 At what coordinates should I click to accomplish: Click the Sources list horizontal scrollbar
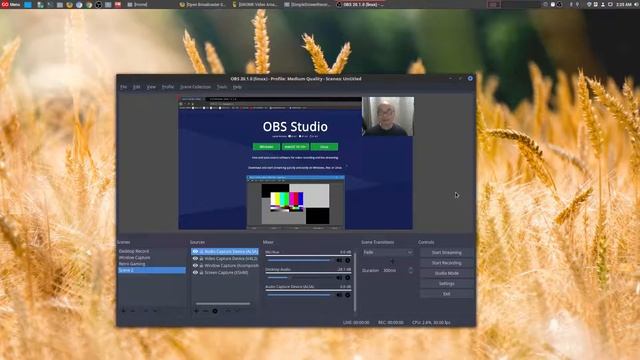pos(223,304)
